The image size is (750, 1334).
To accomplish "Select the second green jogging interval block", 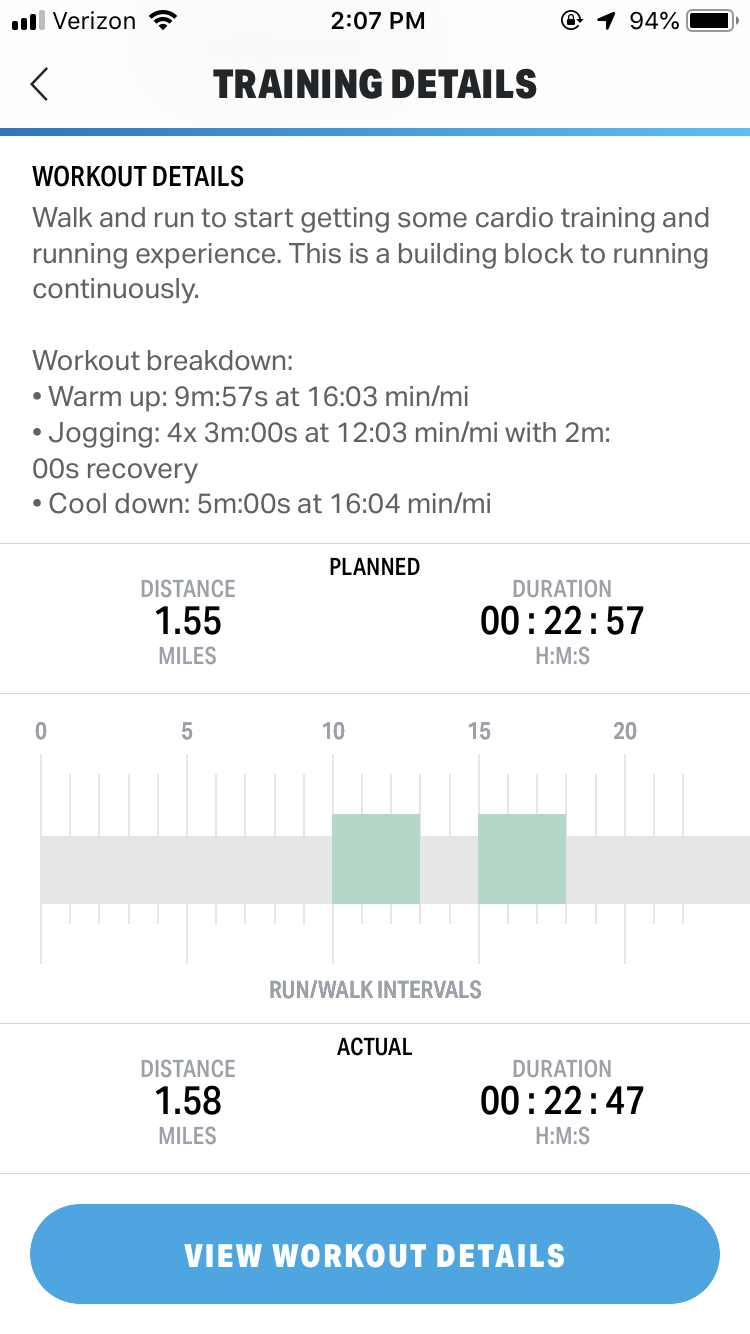I will click(x=522, y=859).
